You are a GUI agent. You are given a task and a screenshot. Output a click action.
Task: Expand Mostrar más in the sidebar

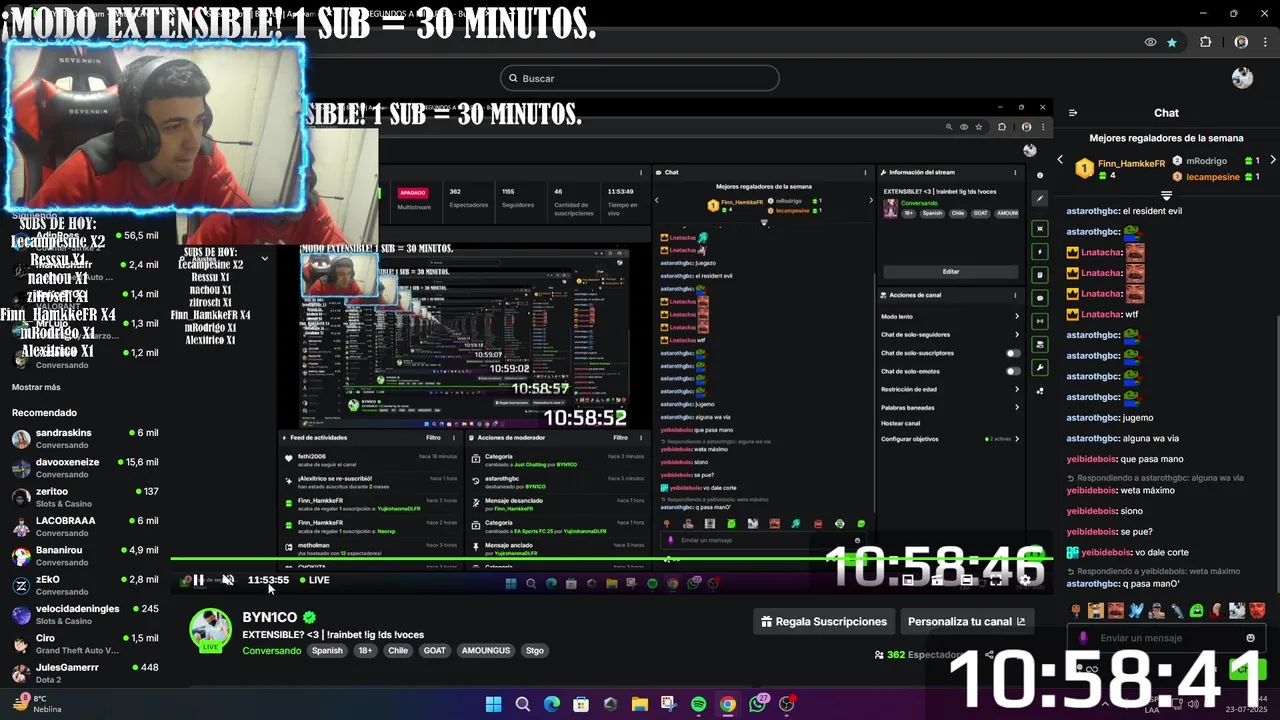tap(36, 387)
